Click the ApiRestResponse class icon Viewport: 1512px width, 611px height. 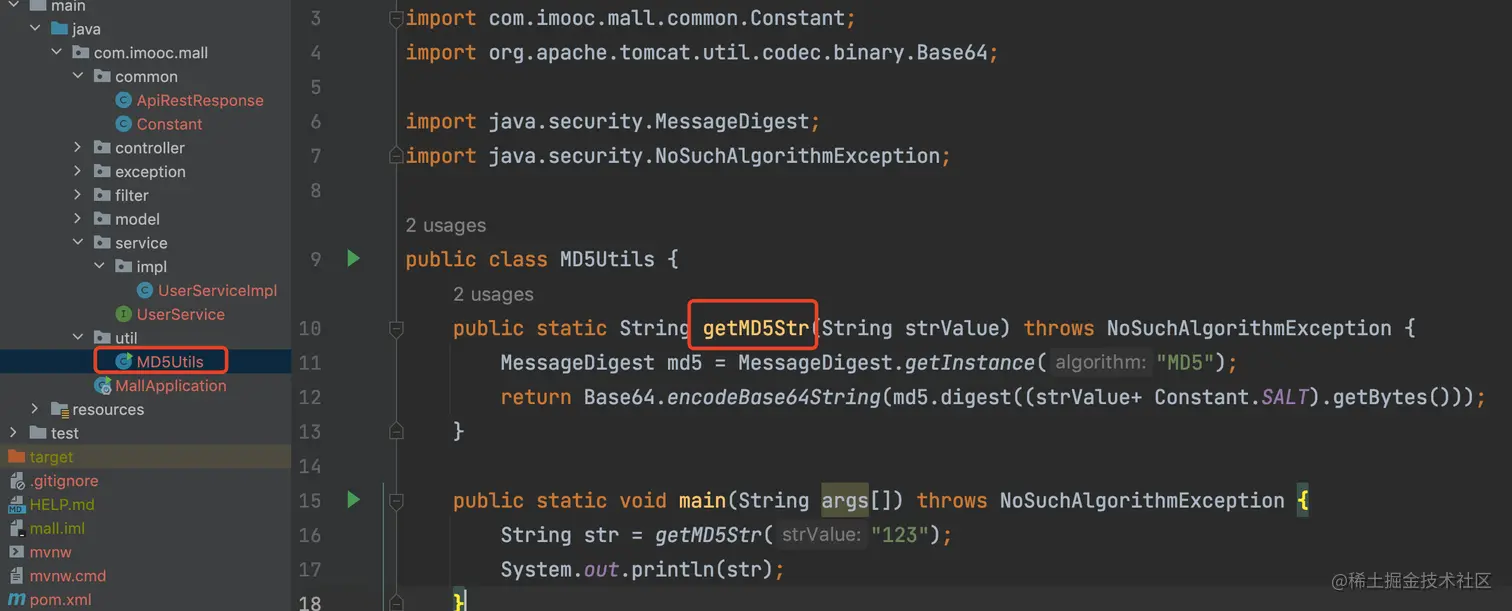[124, 100]
